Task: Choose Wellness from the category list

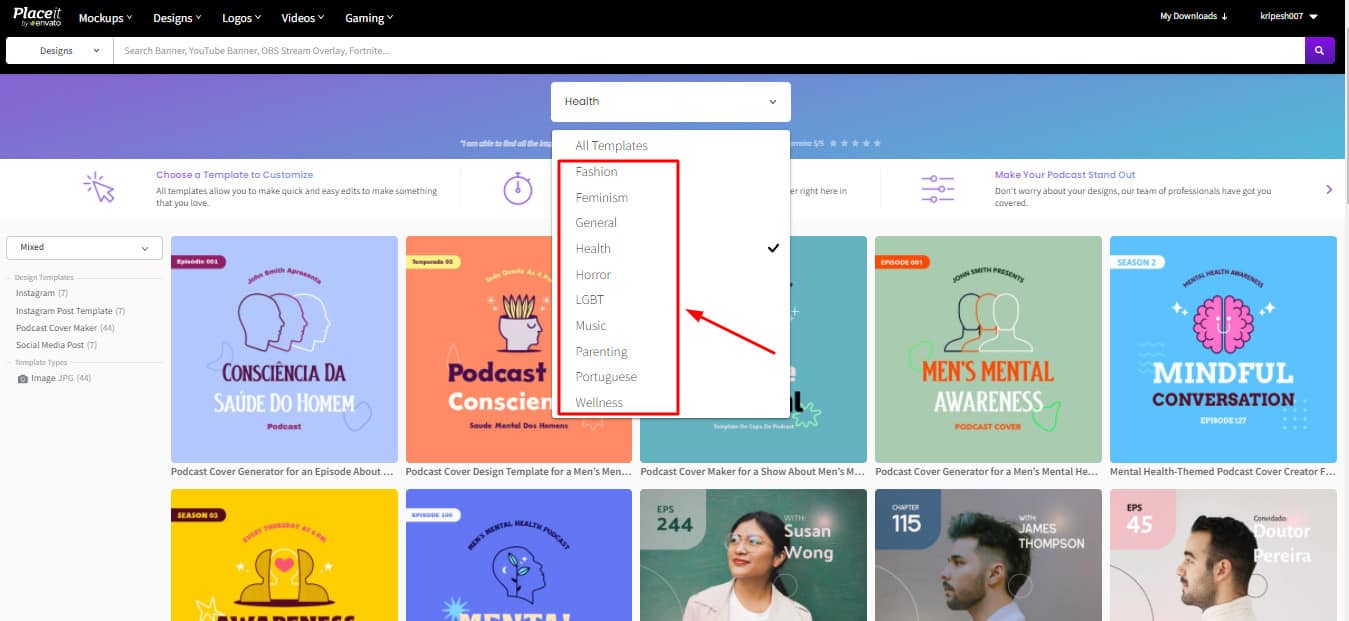Action: 599,403
